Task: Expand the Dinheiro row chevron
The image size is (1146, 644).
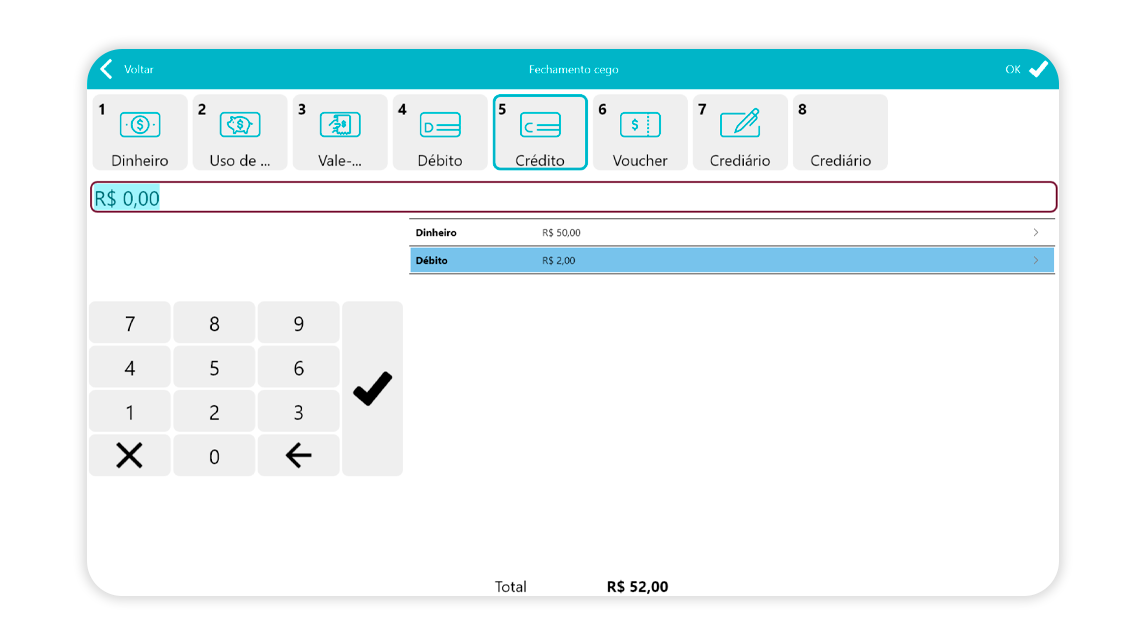Action: pyautogui.click(x=1036, y=232)
